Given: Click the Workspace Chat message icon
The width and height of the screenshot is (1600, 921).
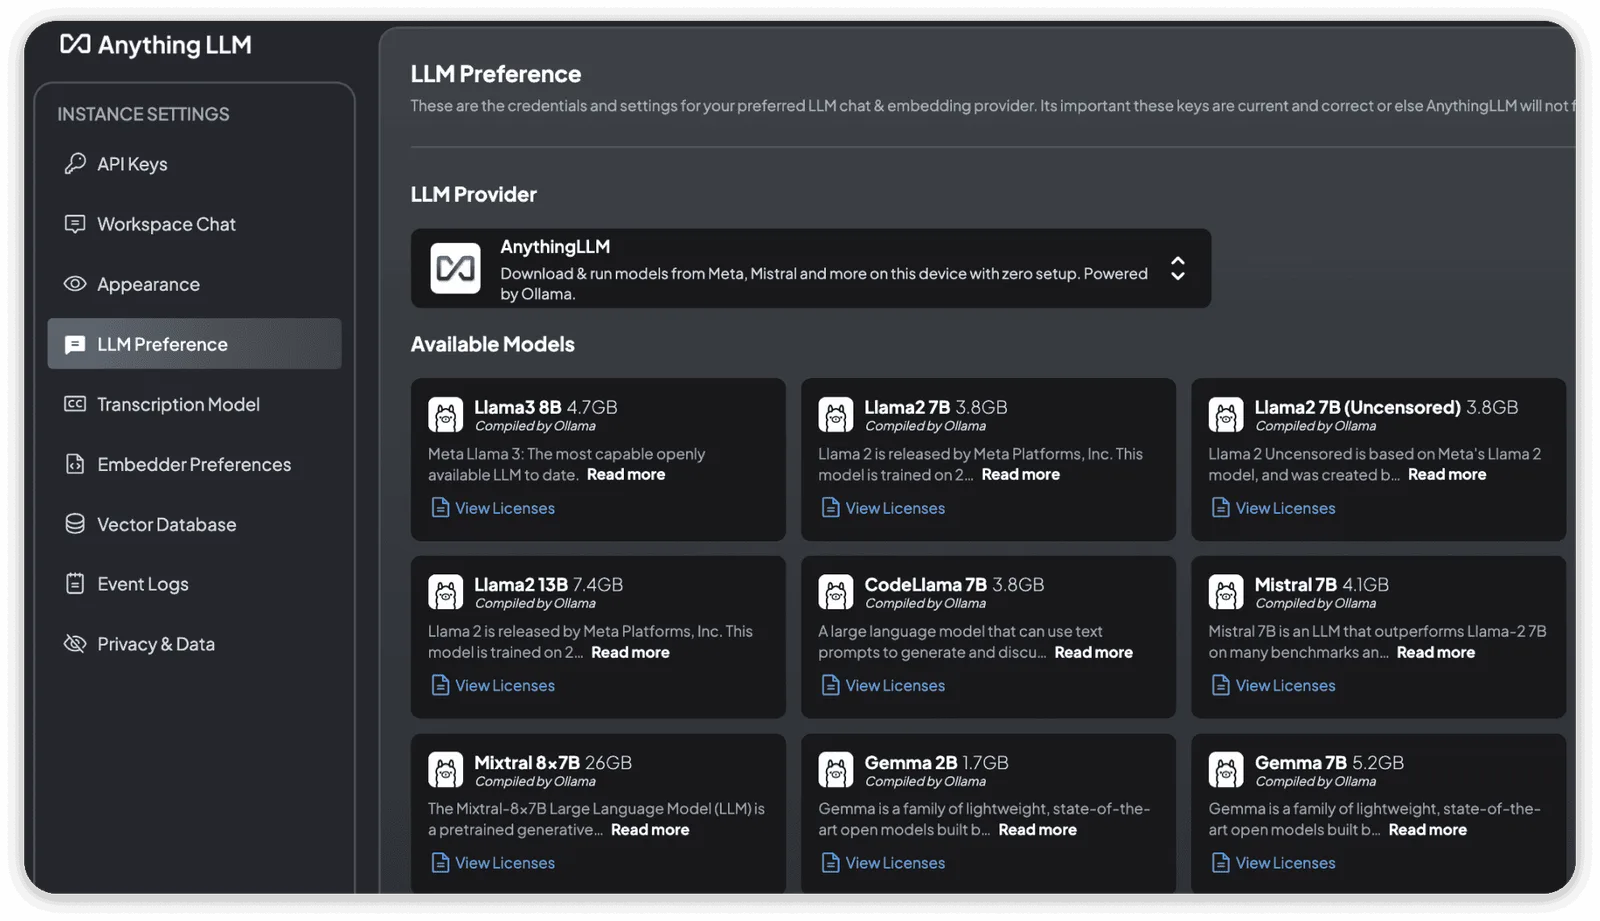Looking at the screenshot, I should pos(75,224).
